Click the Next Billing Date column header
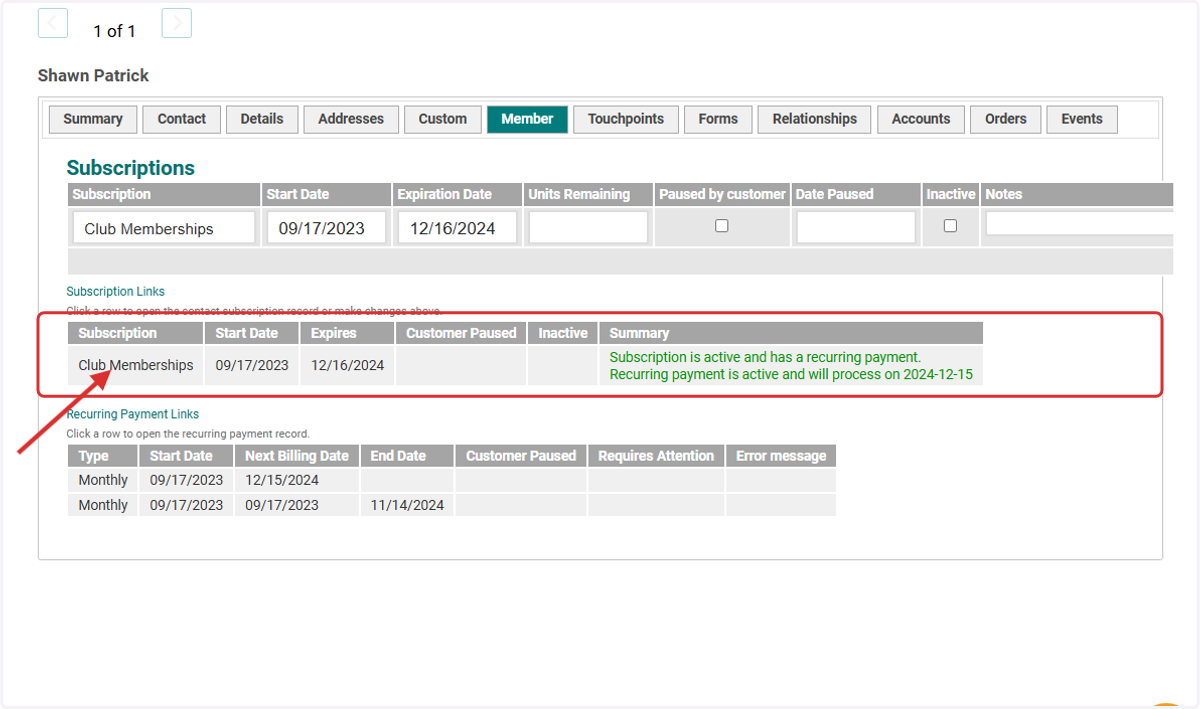1200x709 pixels. tap(297, 456)
